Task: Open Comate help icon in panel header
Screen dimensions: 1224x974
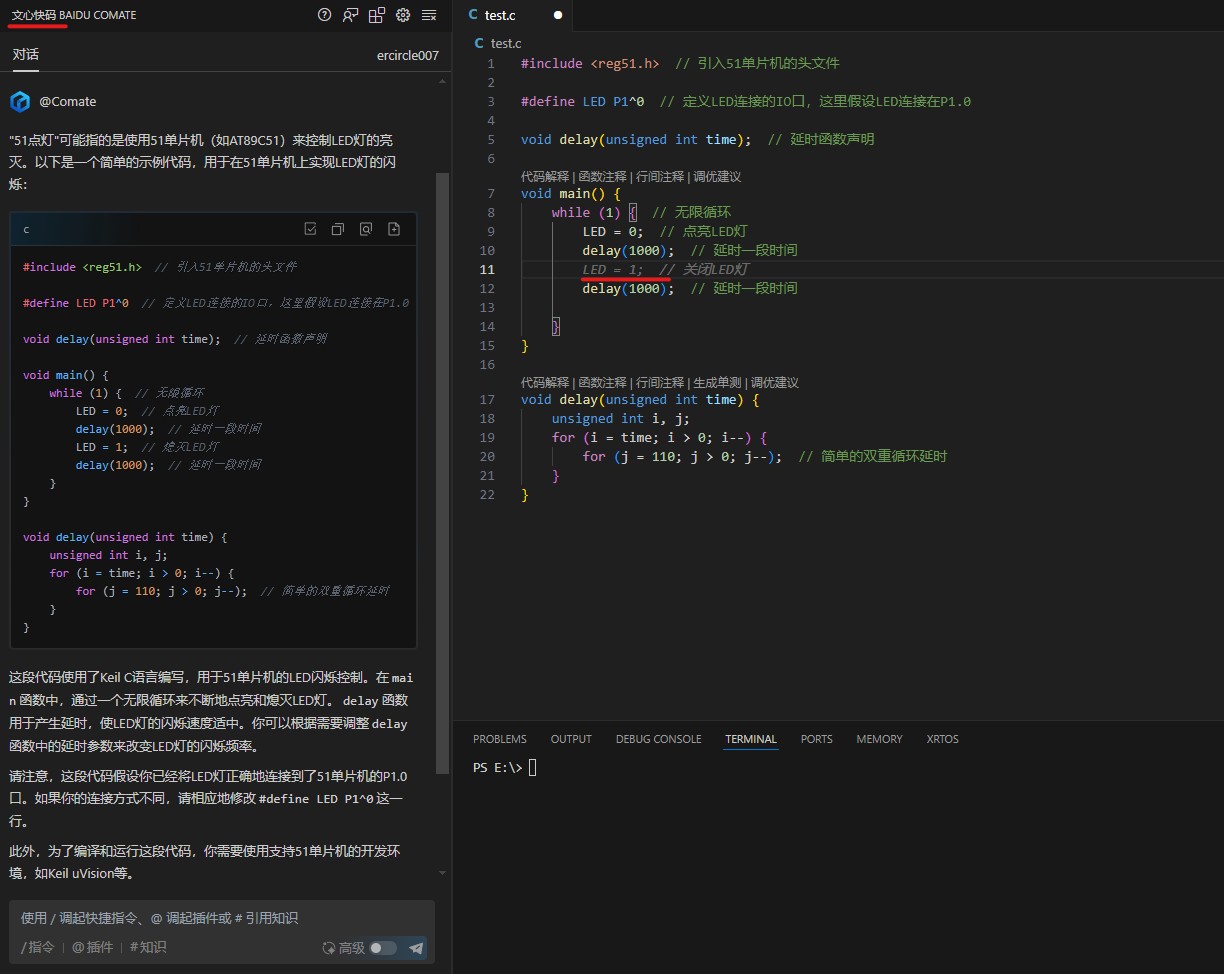Action: point(324,15)
